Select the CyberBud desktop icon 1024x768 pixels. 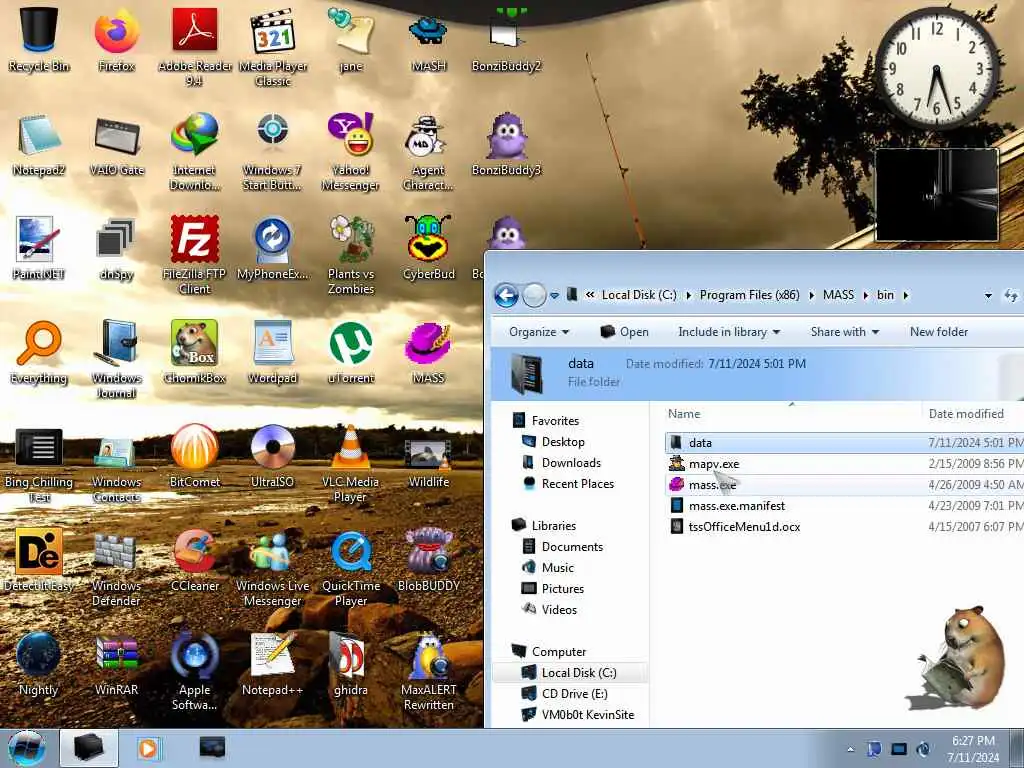(428, 248)
